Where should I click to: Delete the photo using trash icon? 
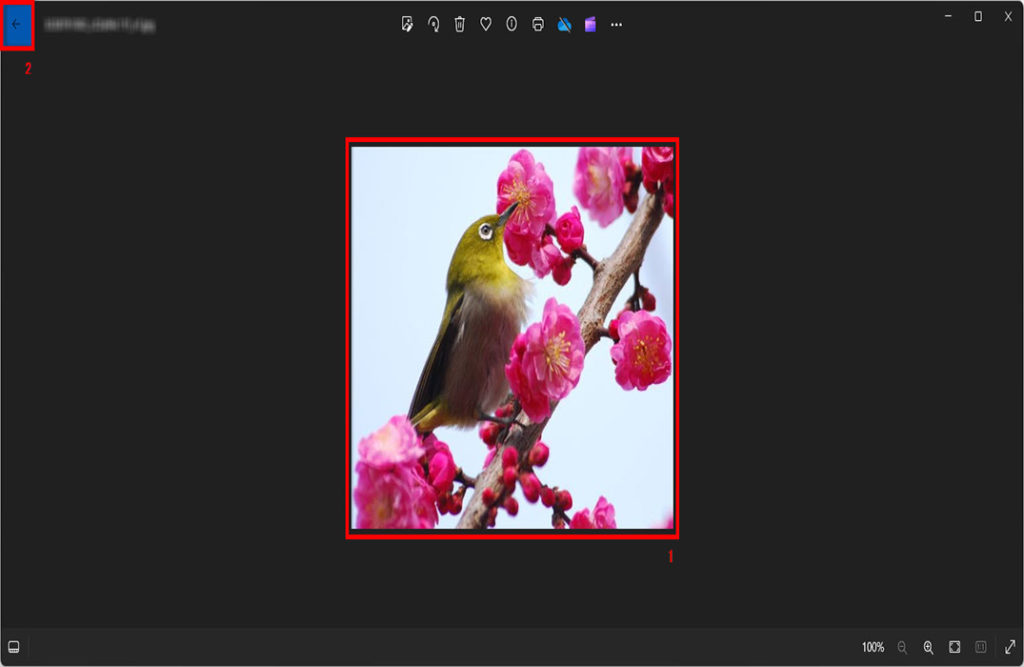coord(459,24)
